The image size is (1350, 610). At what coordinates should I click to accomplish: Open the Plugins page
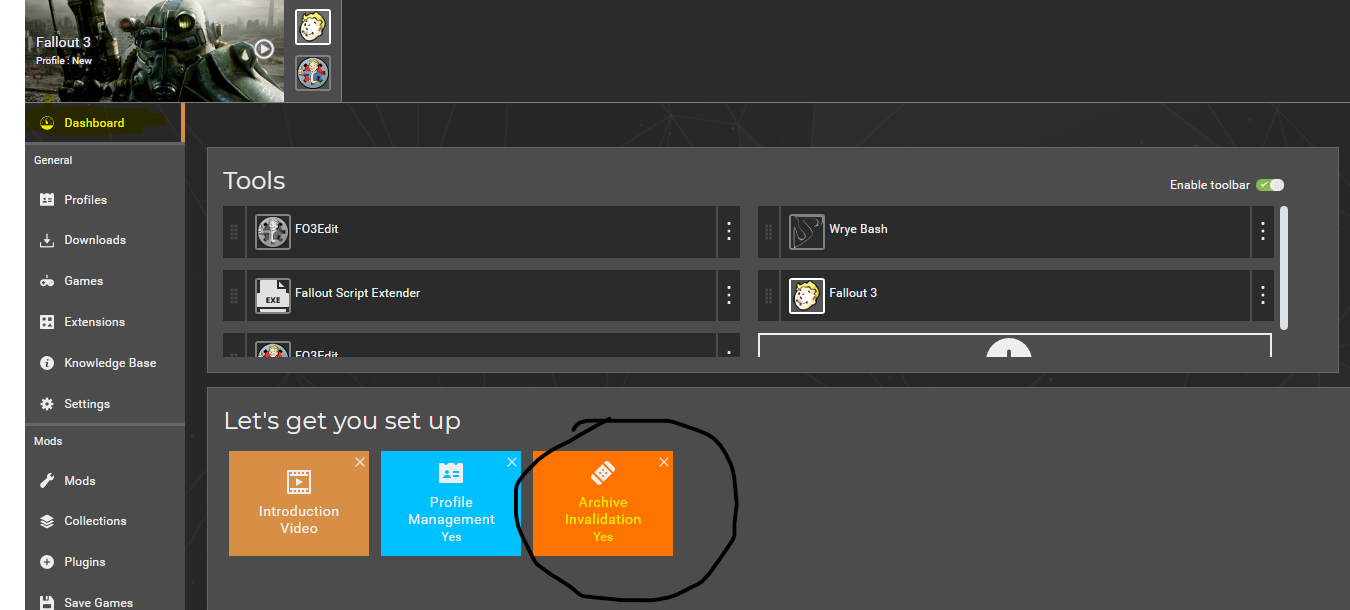click(105, 562)
